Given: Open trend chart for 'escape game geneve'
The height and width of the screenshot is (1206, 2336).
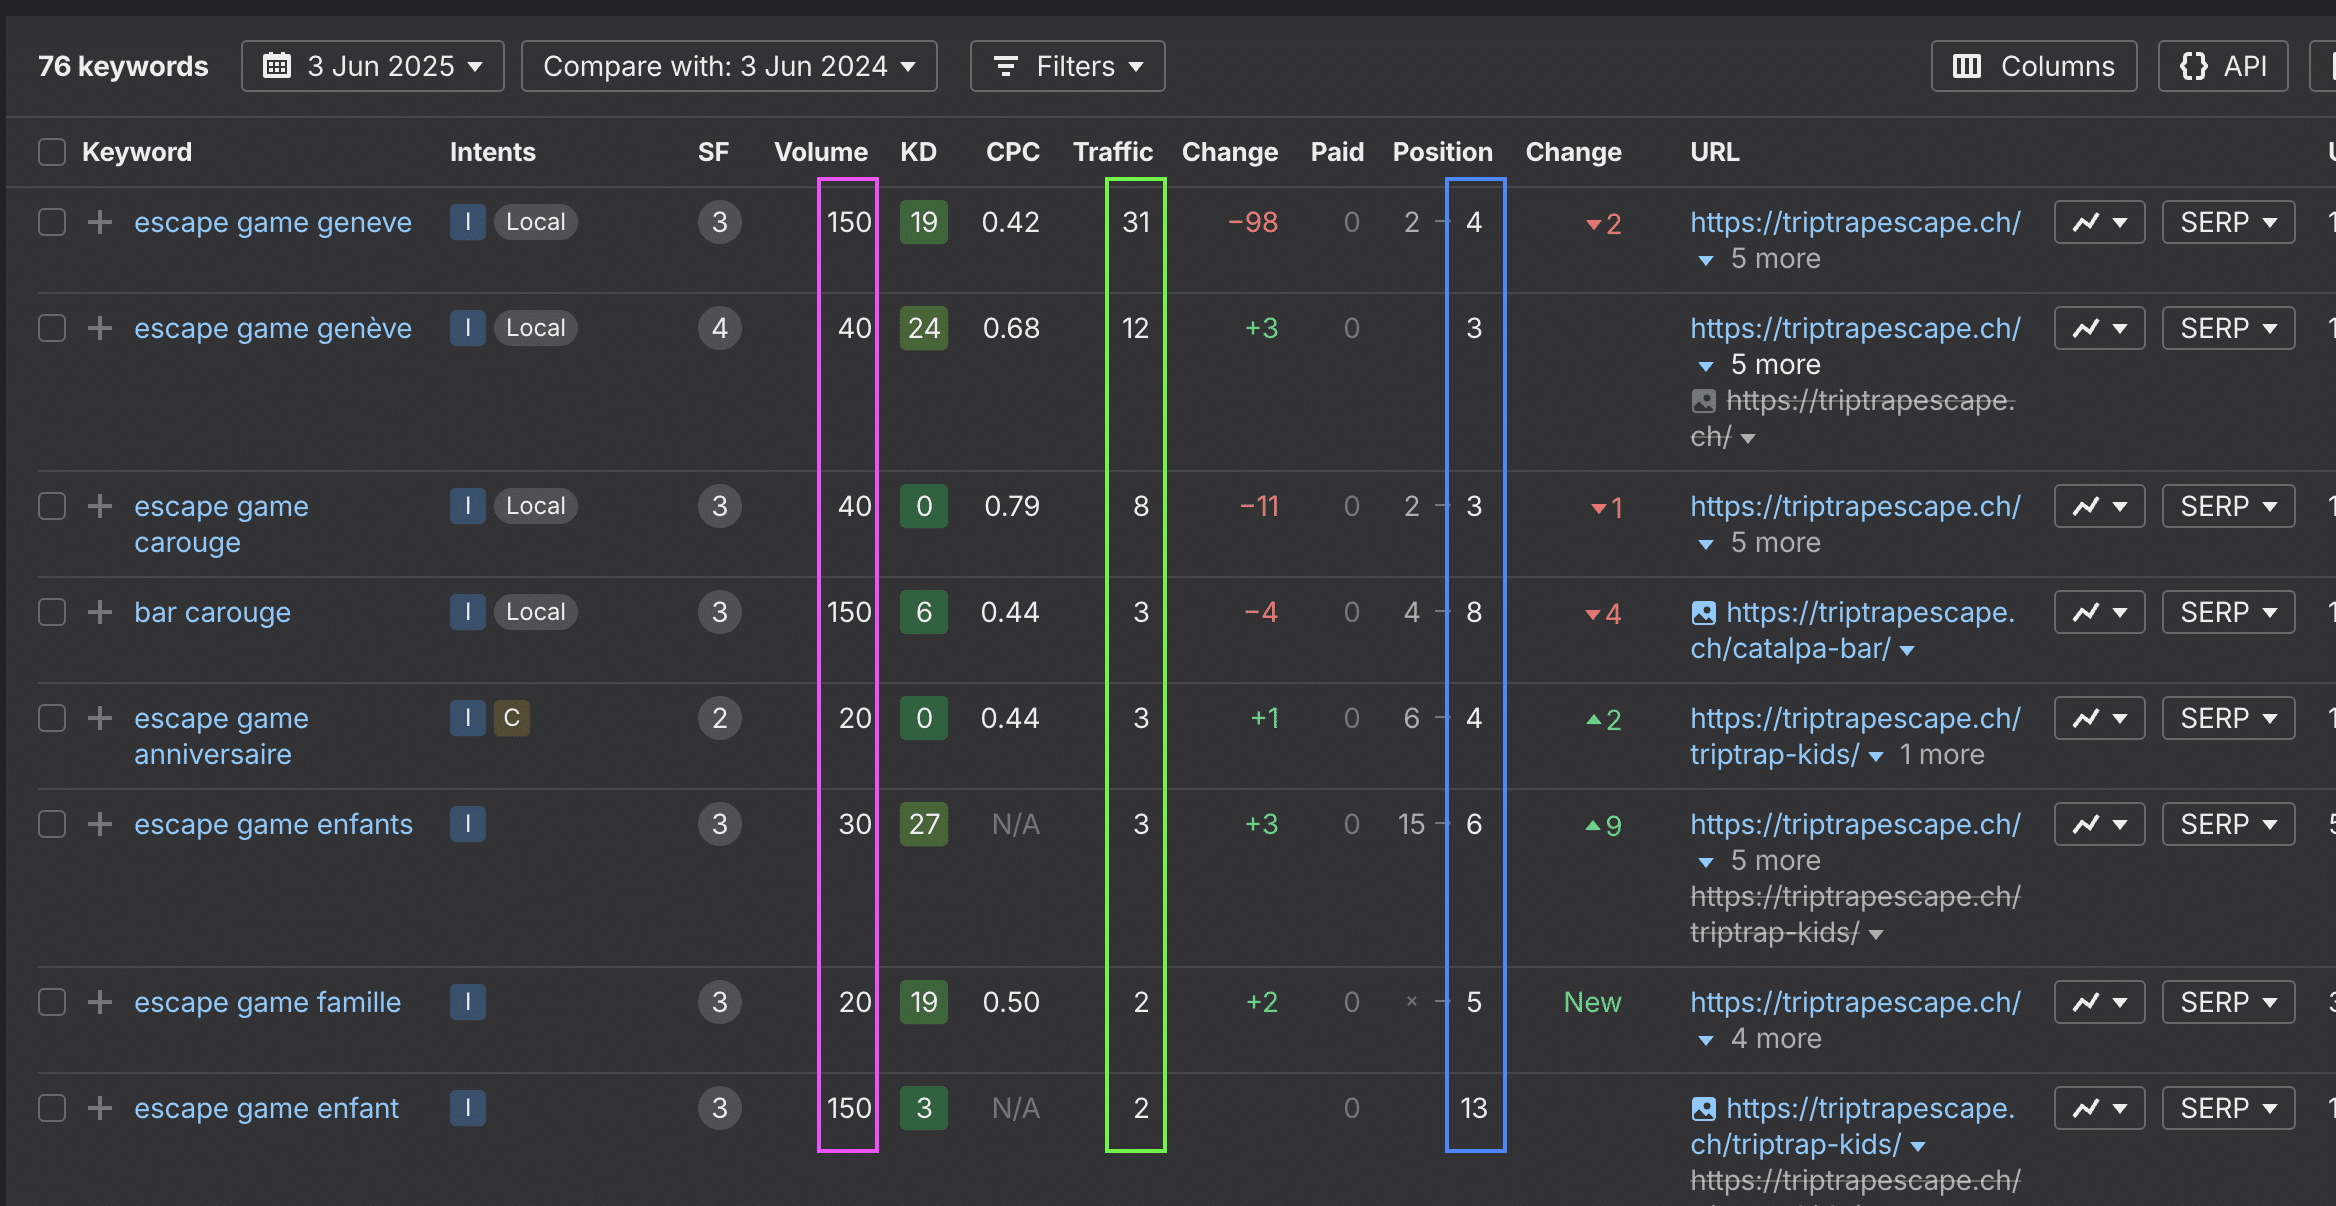Looking at the screenshot, I should point(2099,222).
